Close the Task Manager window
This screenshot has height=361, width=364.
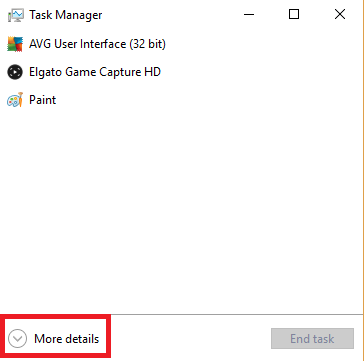(340, 14)
